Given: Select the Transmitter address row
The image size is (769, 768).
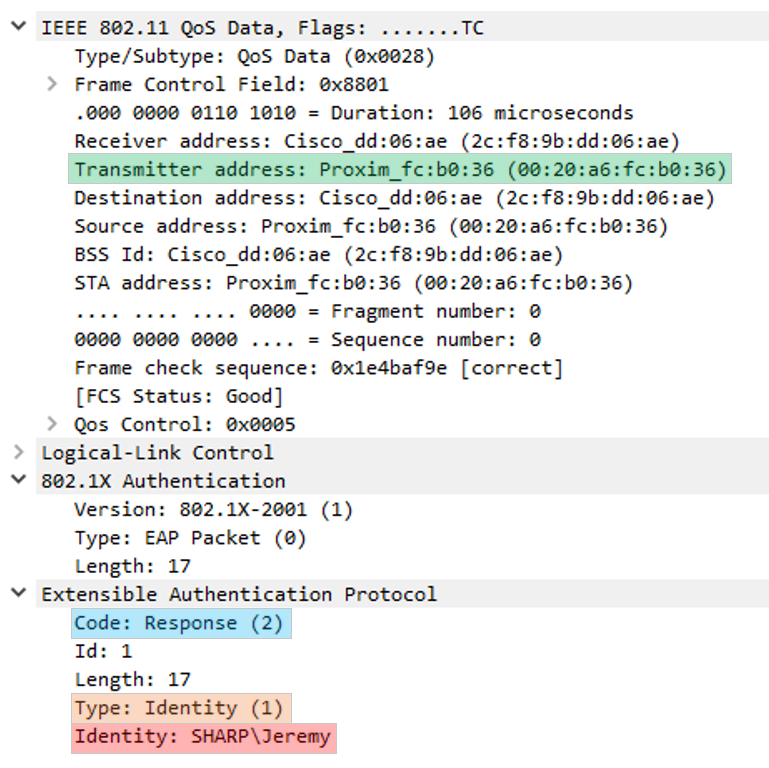Looking at the screenshot, I should (400, 169).
